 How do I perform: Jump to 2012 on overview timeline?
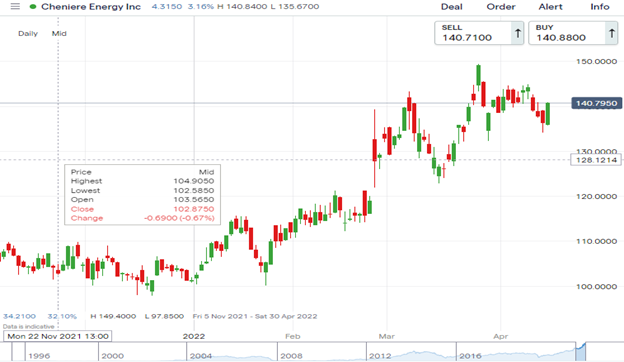[x=380, y=356]
